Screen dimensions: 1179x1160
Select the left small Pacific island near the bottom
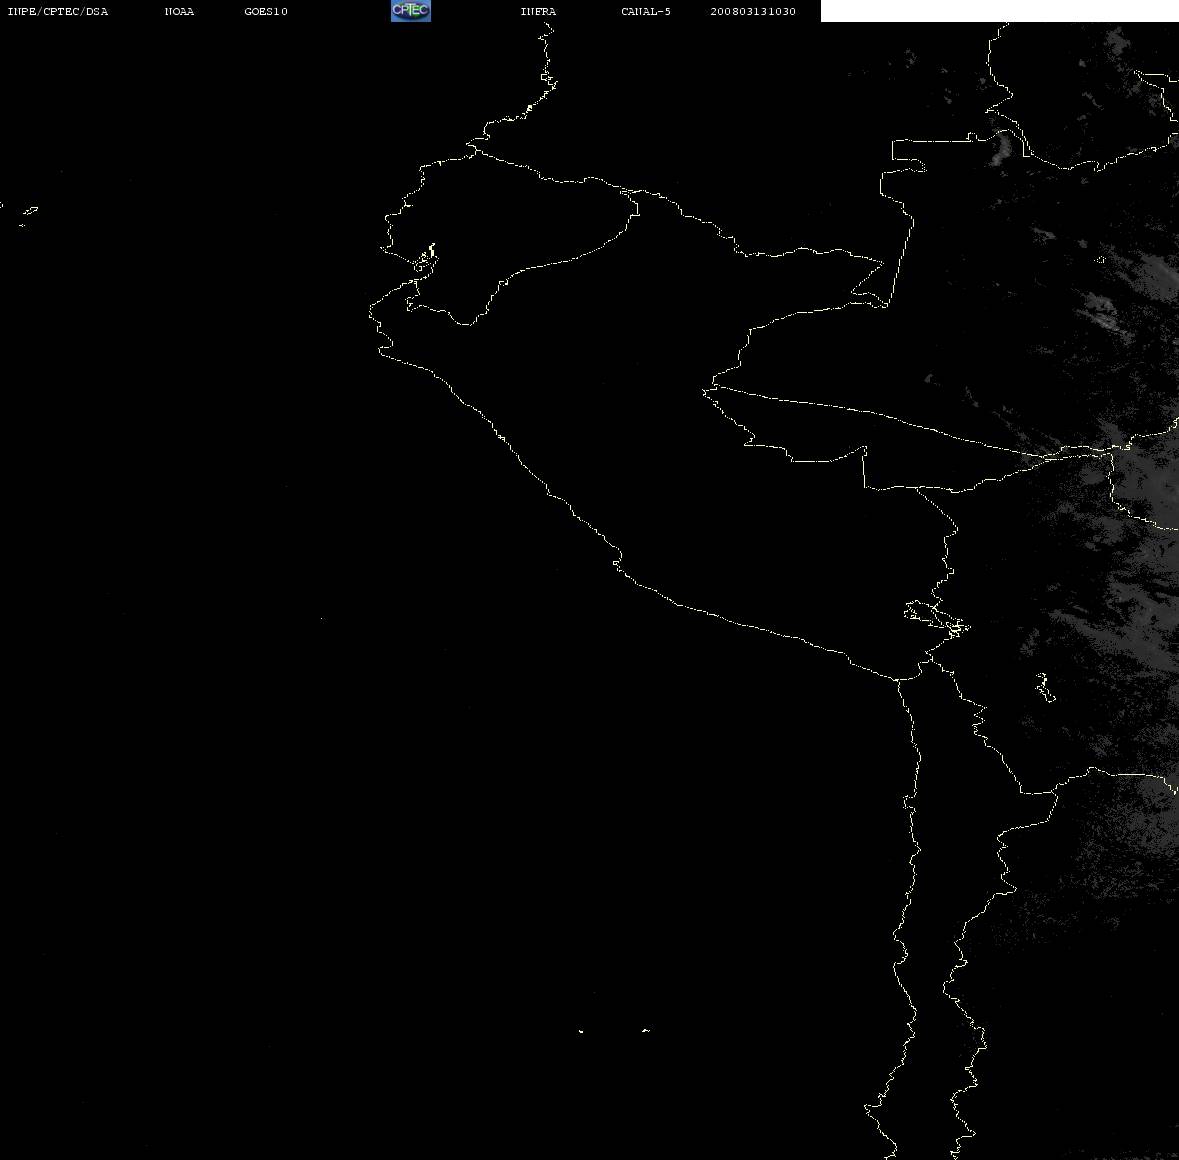click(580, 1031)
